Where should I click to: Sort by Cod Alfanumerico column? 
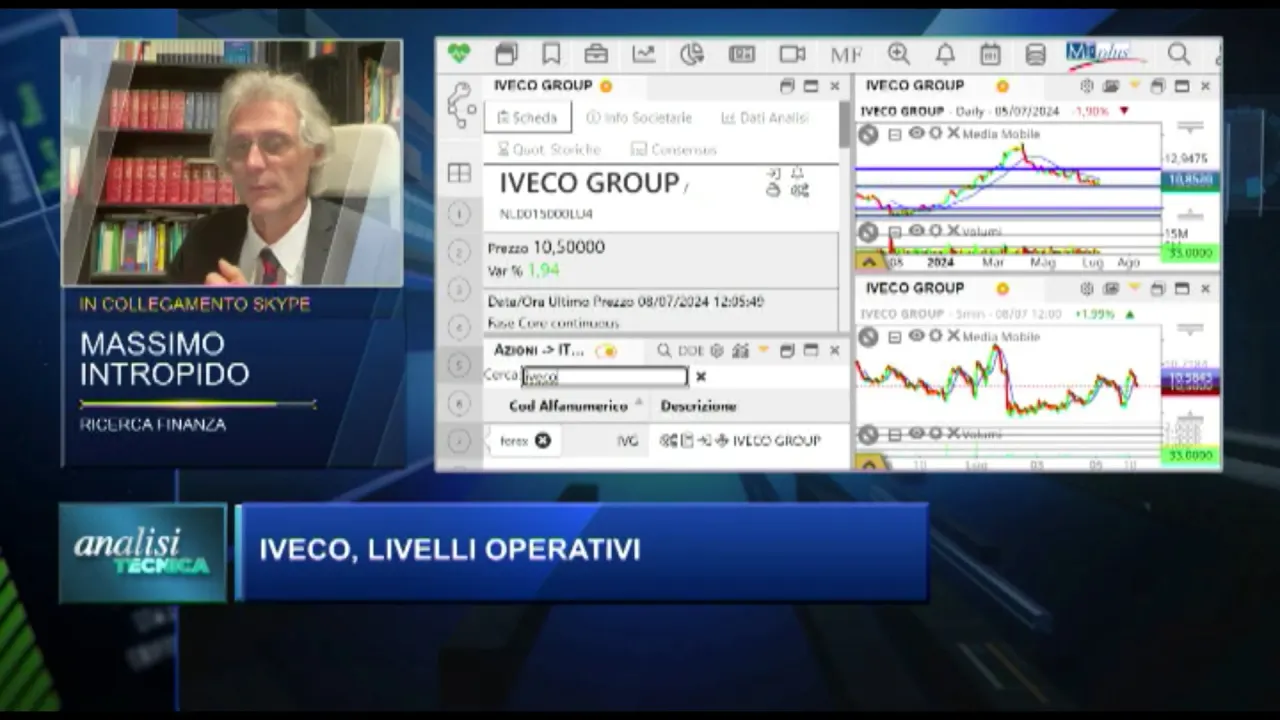pyautogui.click(x=569, y=406)
